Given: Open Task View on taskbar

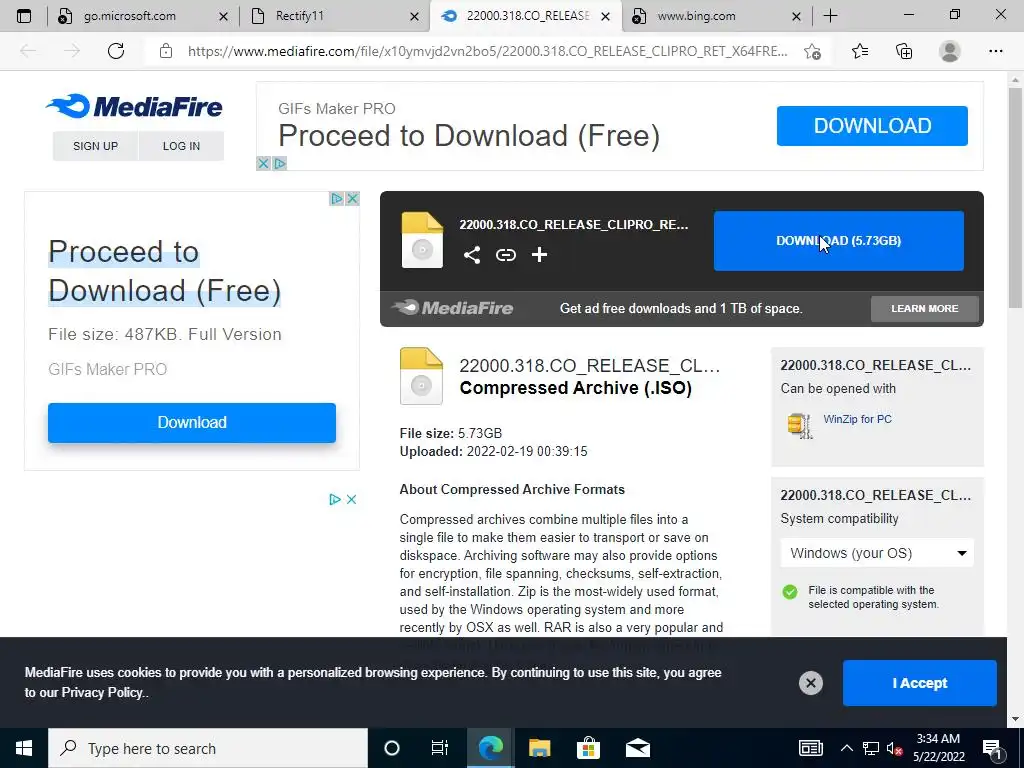Looking at the screenshot, I should tap(440, 748).
